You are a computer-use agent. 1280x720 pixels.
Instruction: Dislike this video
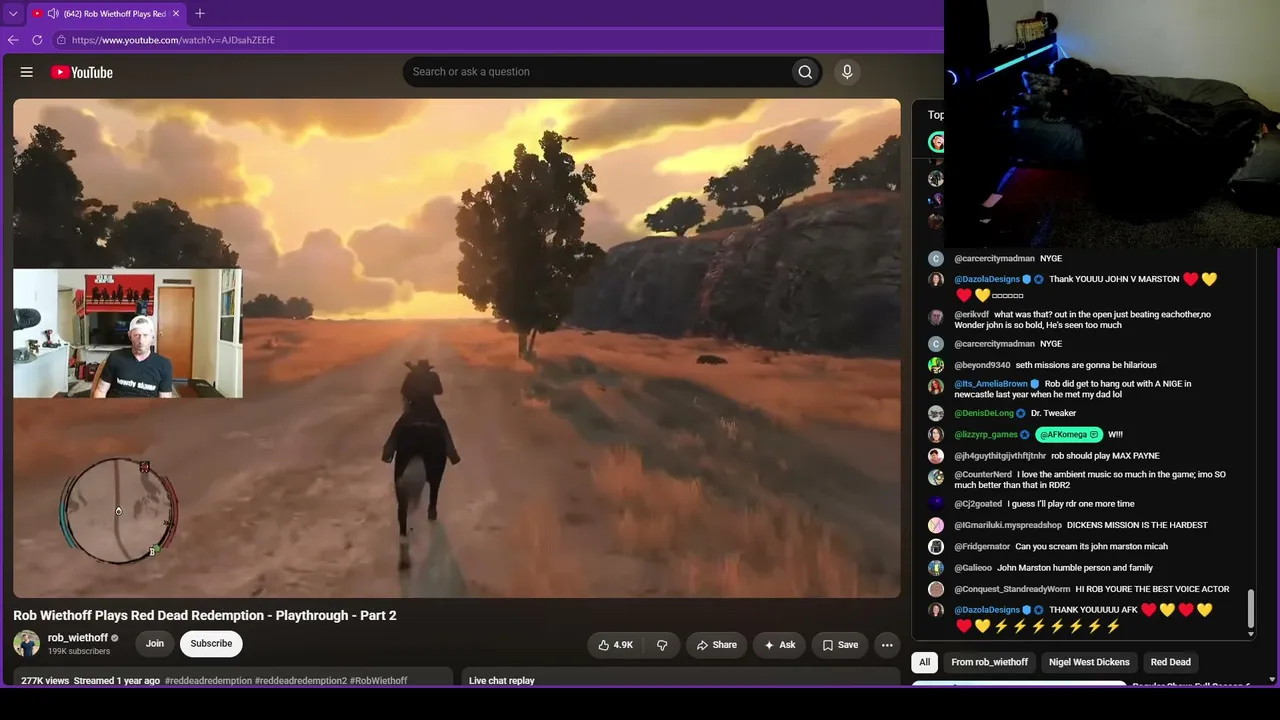tap(662, 645)
